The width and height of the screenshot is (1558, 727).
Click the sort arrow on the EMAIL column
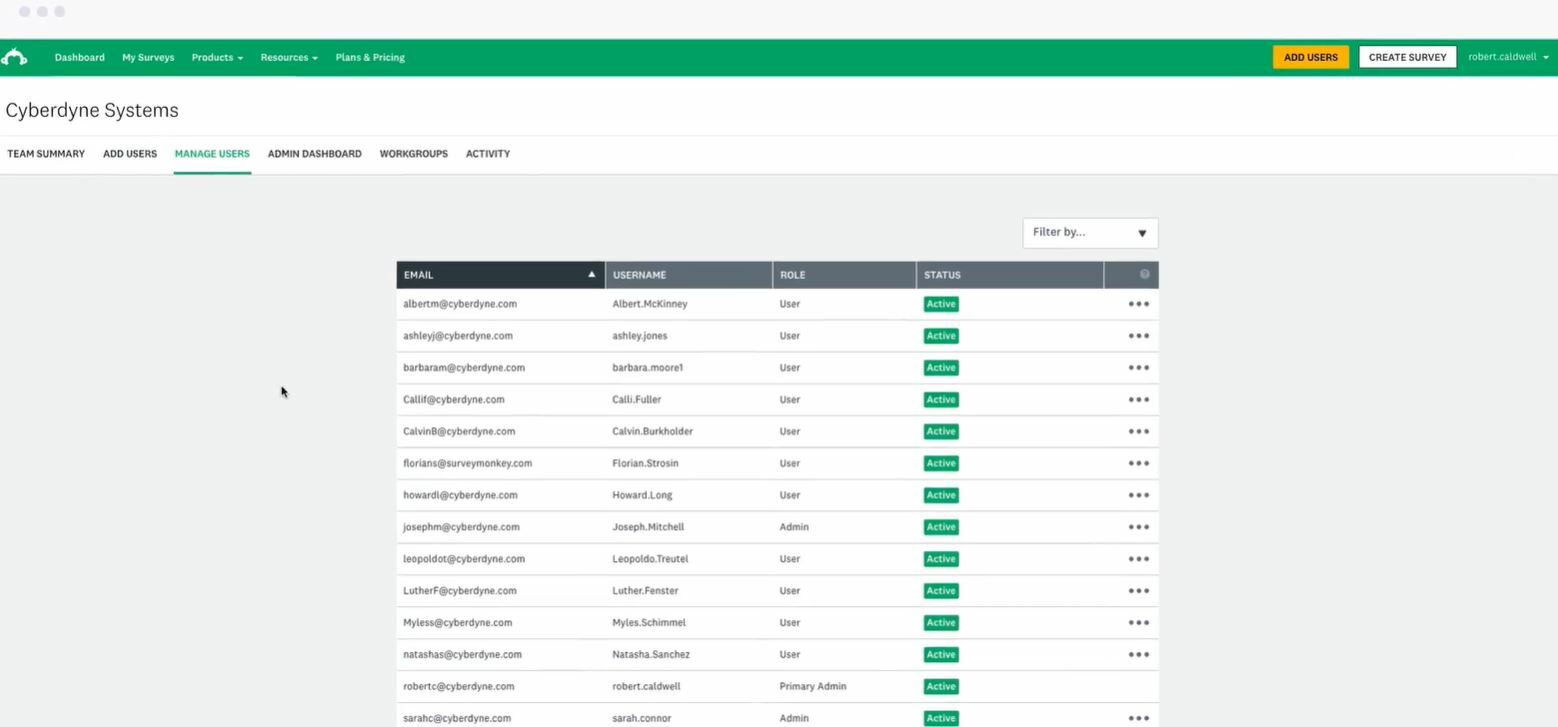pos(591,273)
